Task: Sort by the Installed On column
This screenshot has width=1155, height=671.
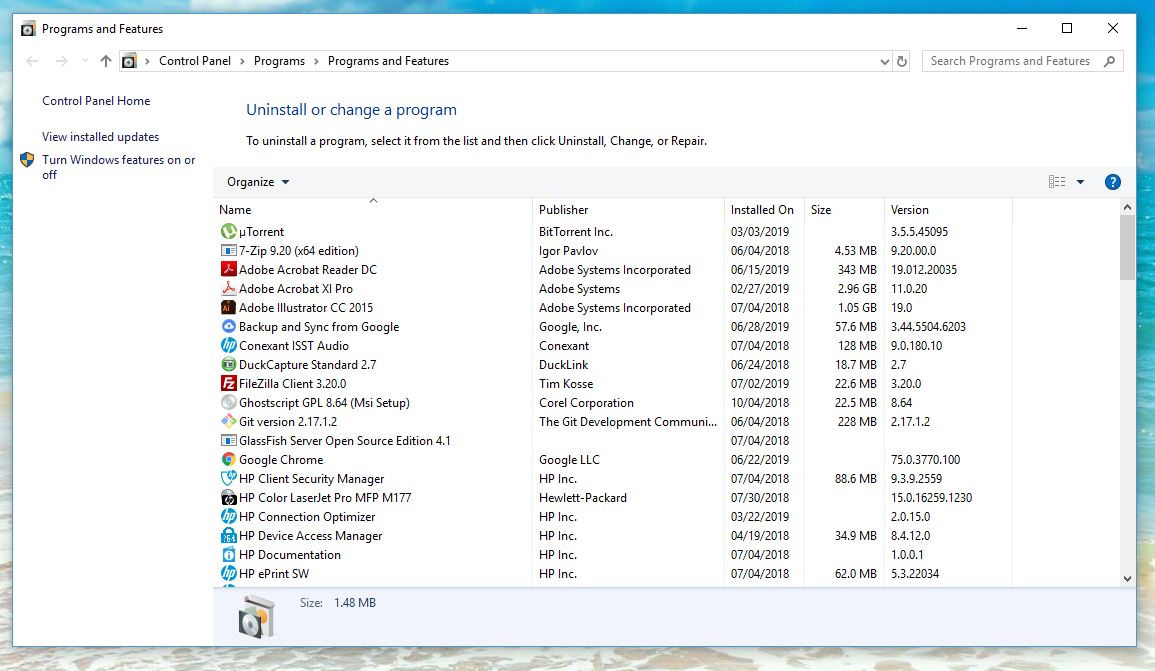Action: point(764,209)
